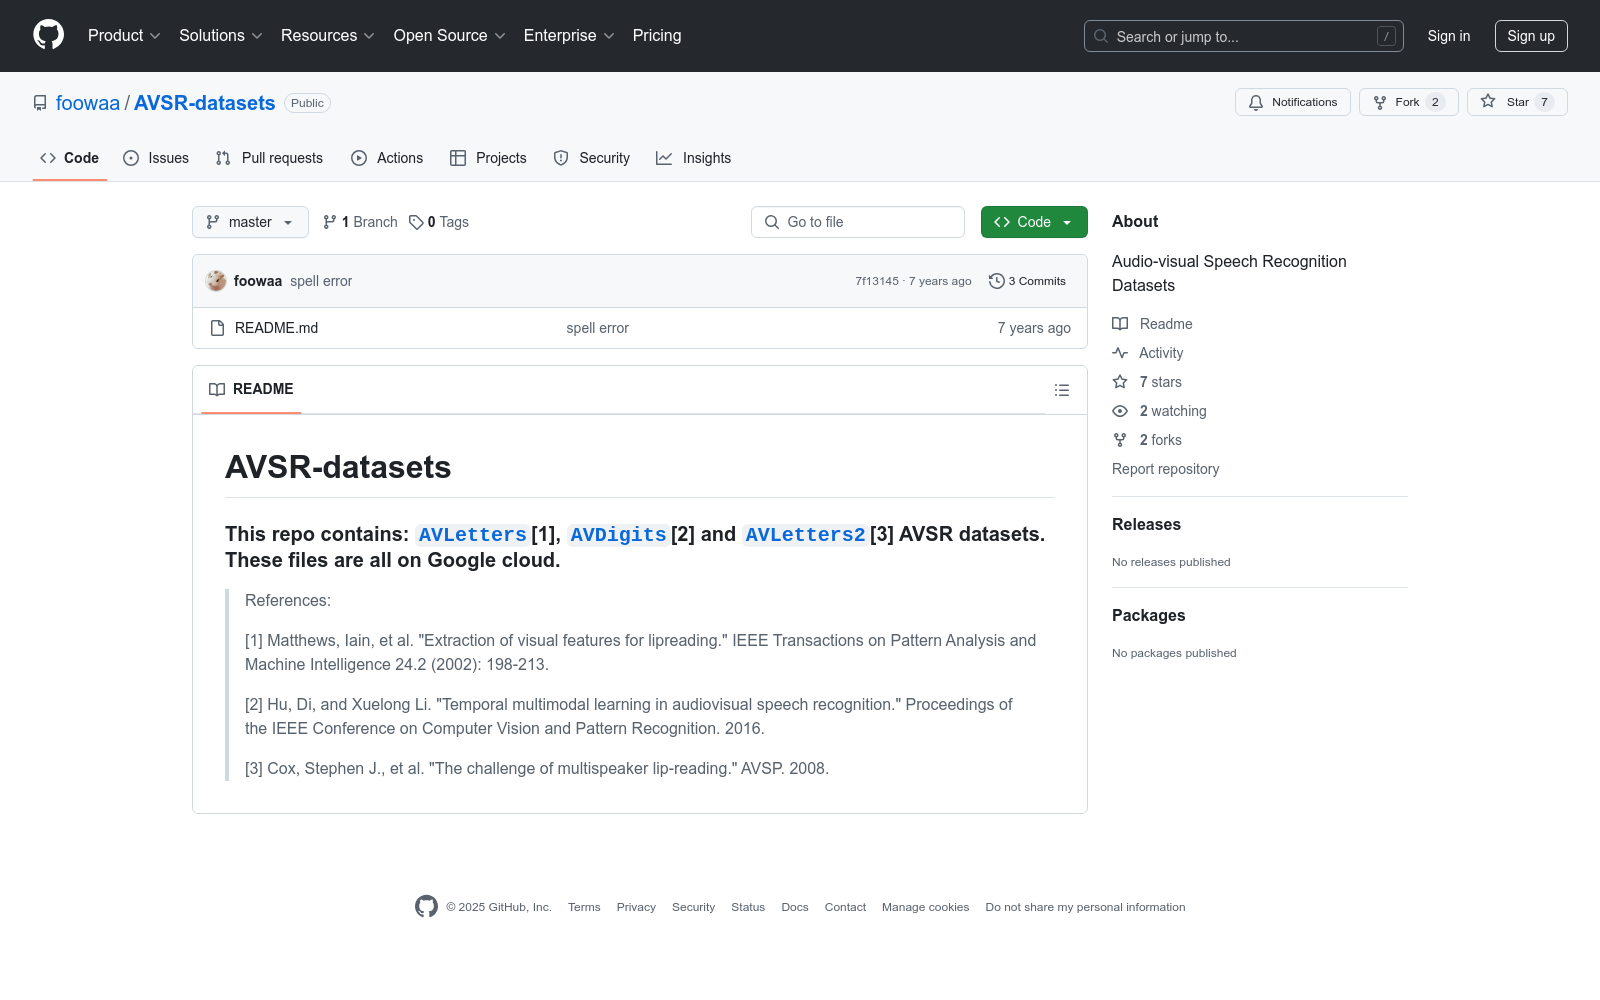View the 2 watching list

click(x=1159, y=411)
